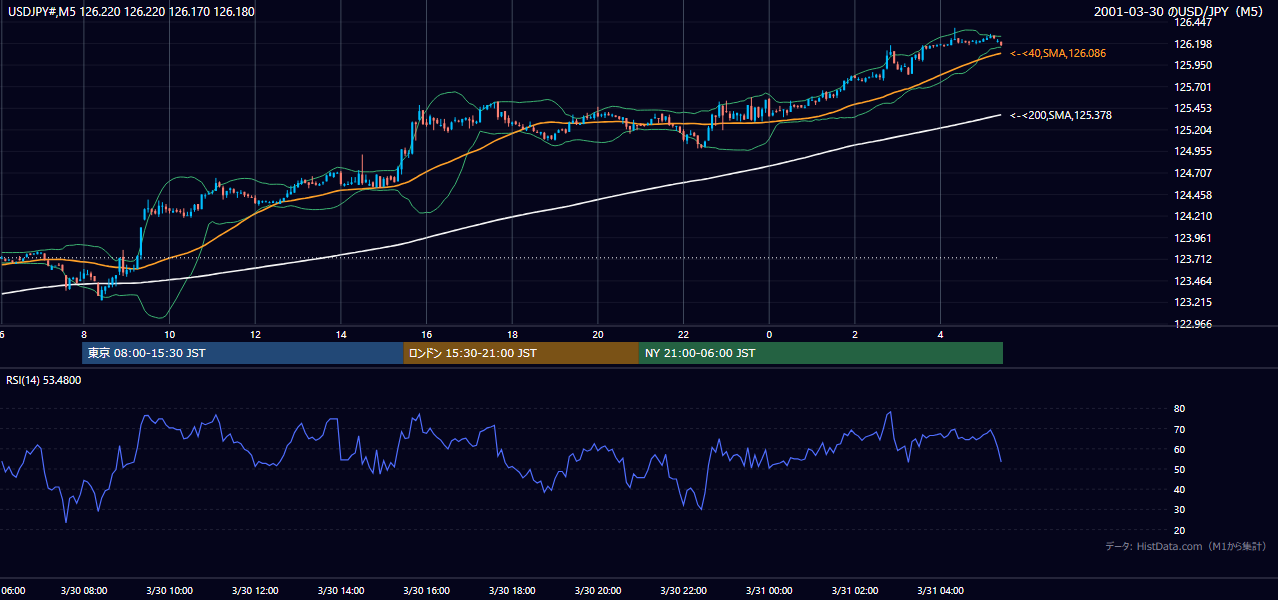Click RSI scale value 80
This screenshot has width=1278, height=600.
(1180, 409)
